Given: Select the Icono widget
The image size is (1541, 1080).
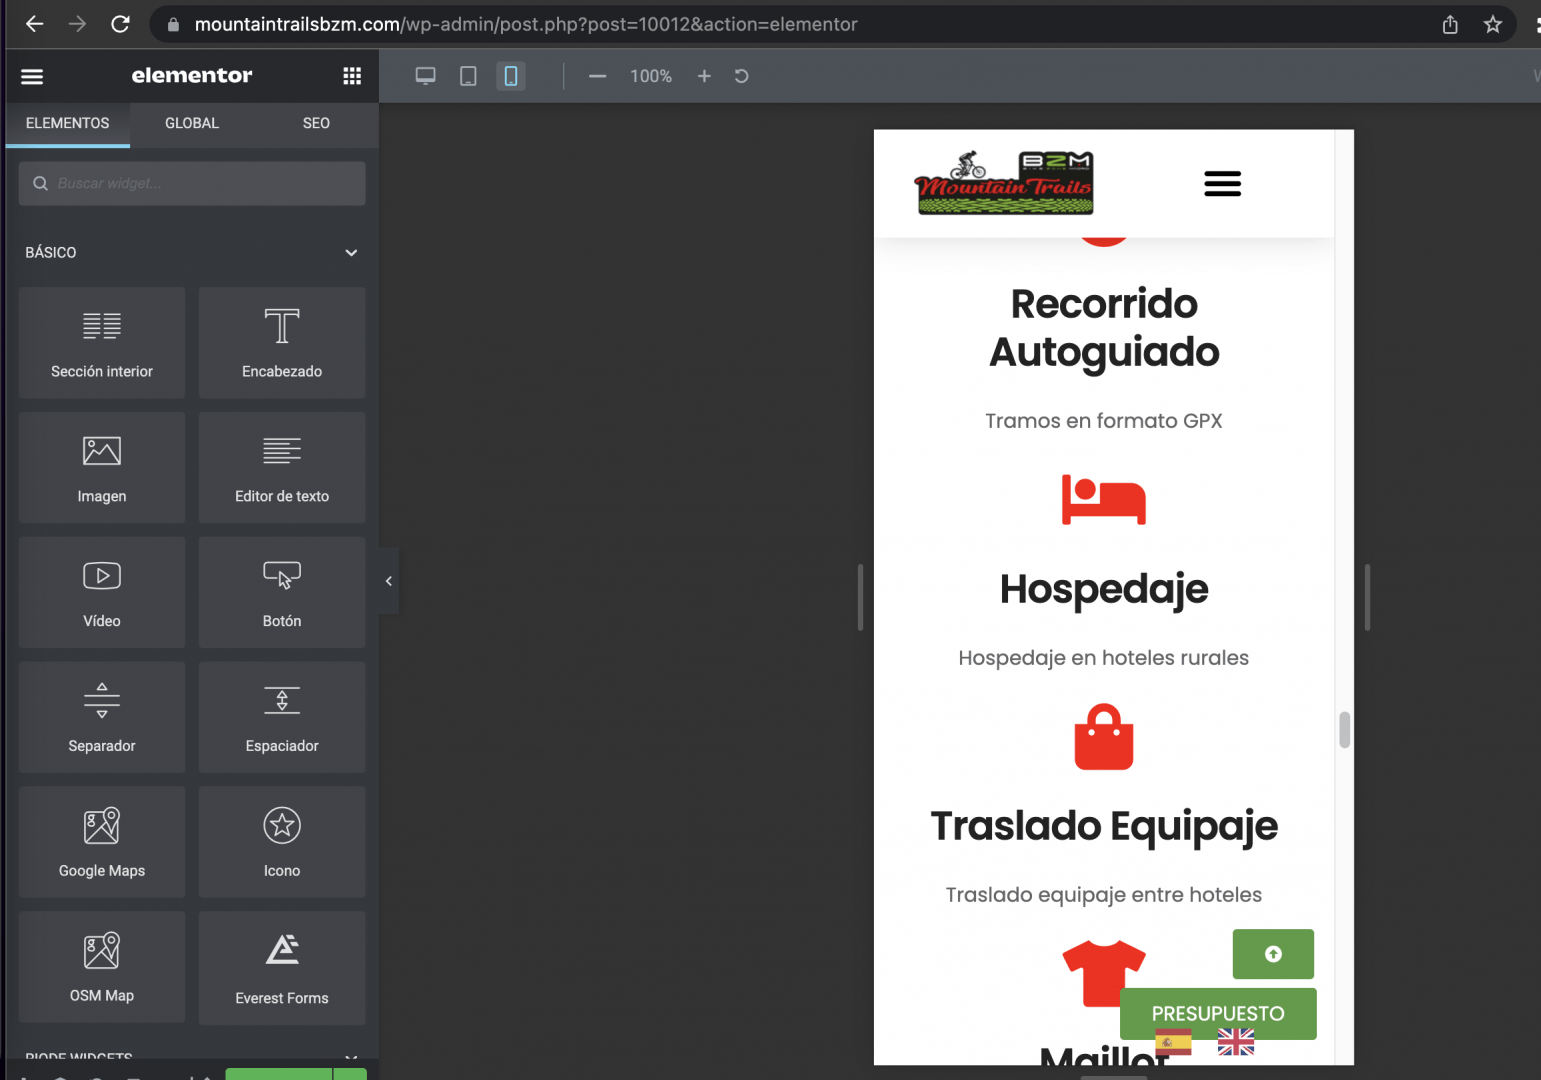Looking at the screenshot, I should (282, 842).
